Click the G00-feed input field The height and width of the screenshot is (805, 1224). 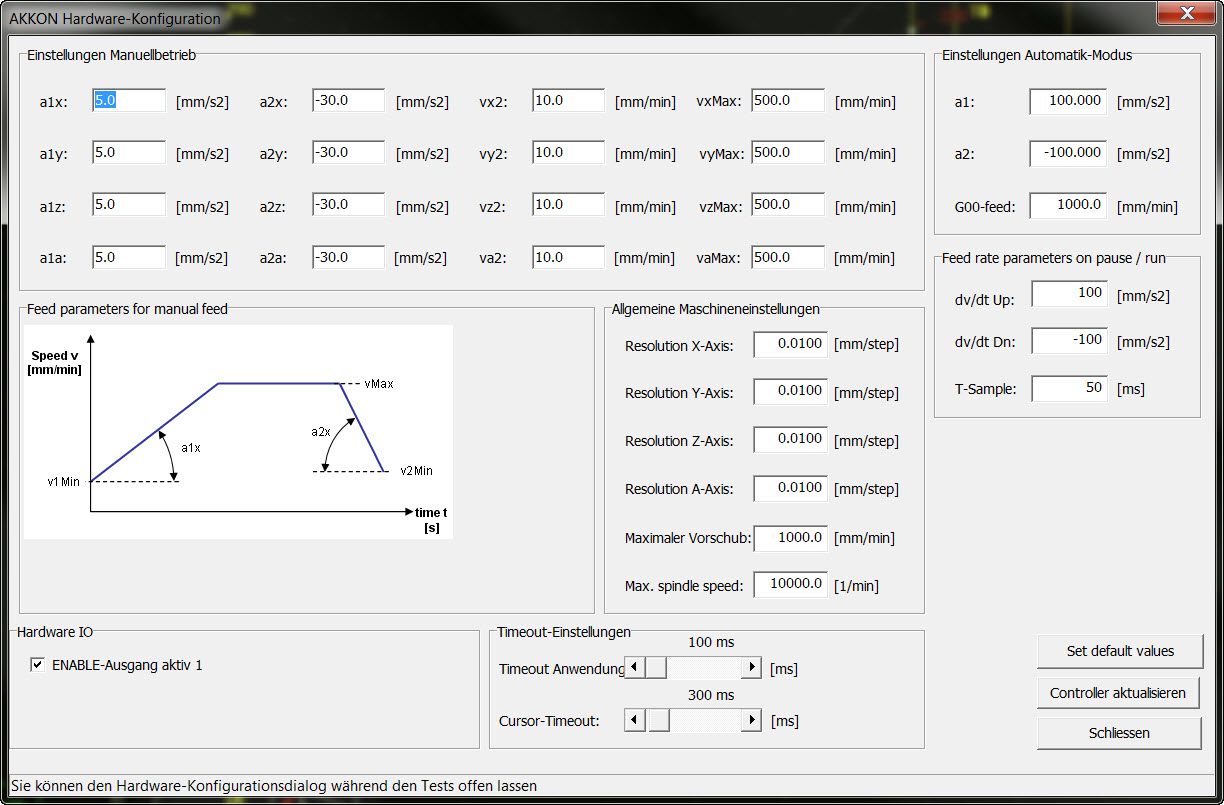[x=1068, y=206]
